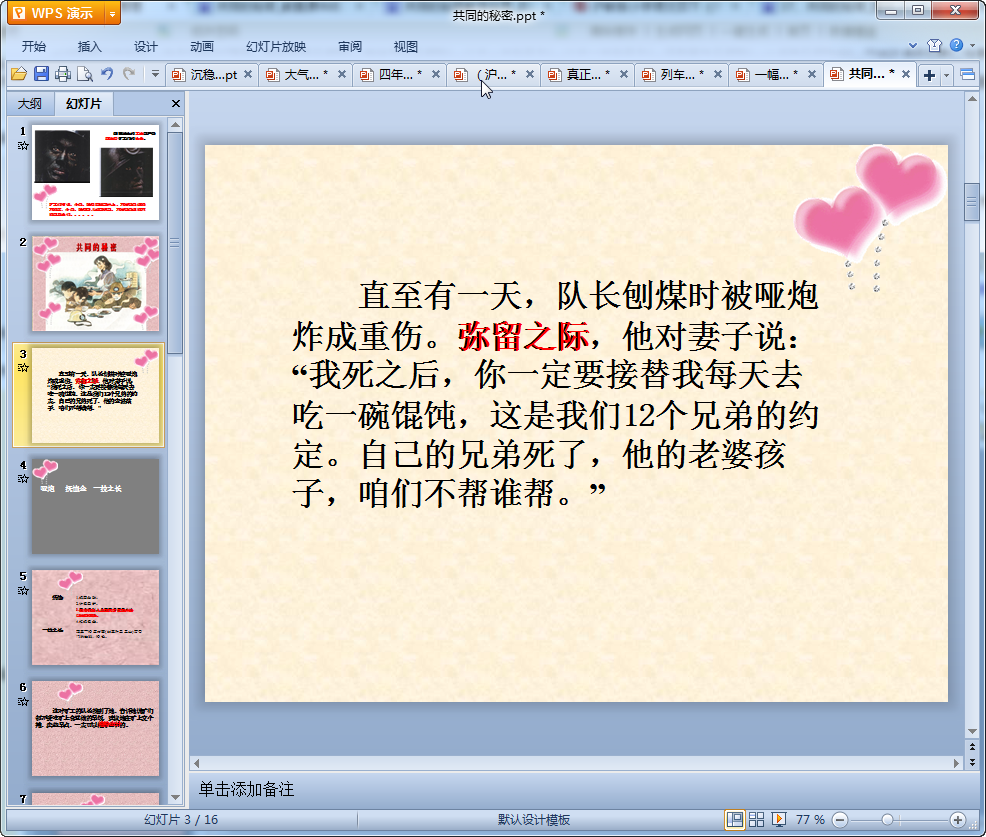Switch panel to 大纲 outline tab
This screenshot has width=986, height=837.
[30, 104]
